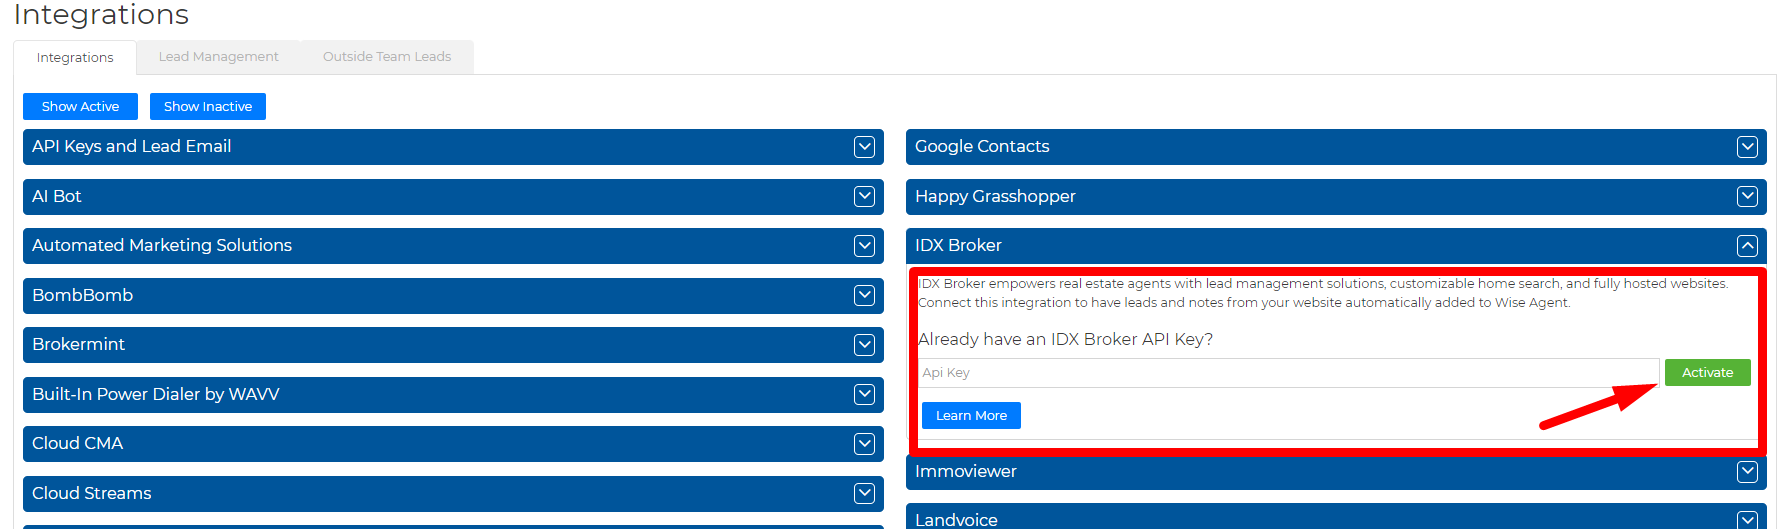The image size is (1782, 529).
Task: Click the AI Bot header title
Action: (x=56, y=196)
